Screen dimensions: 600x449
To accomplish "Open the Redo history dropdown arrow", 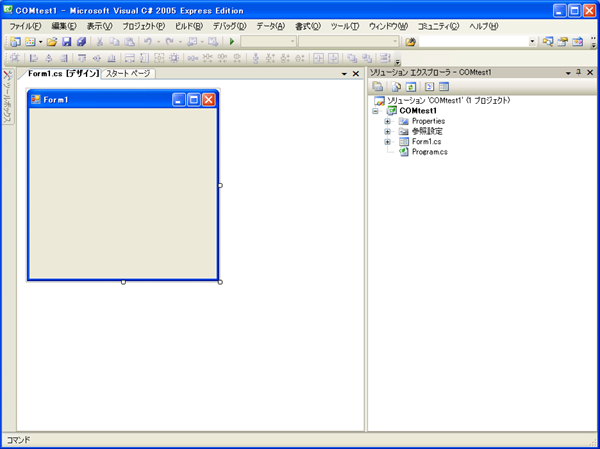I will (180, 42).
